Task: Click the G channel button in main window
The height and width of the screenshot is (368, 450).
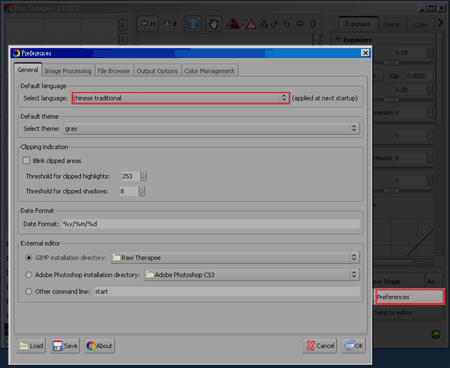Action: click(123, 39)
